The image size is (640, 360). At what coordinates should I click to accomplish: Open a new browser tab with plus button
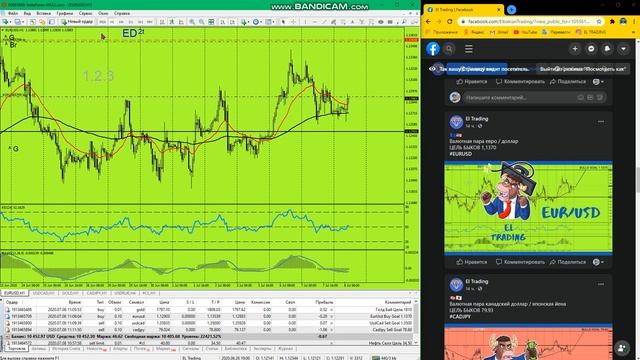511,9
